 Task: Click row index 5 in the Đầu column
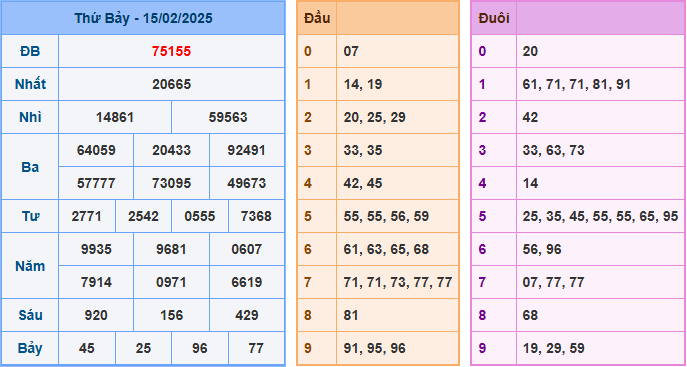(308, 216)
